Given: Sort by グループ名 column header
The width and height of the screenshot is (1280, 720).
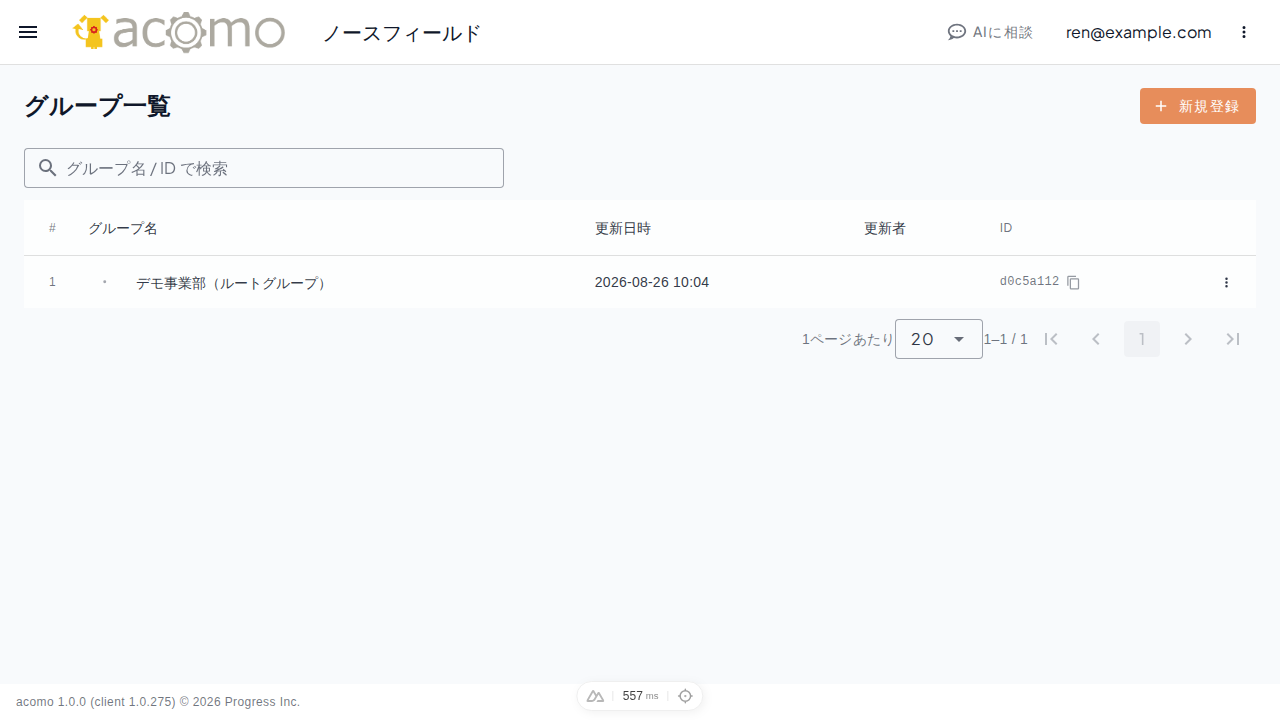Looking at the screenshot, I should tap(123, 228).
